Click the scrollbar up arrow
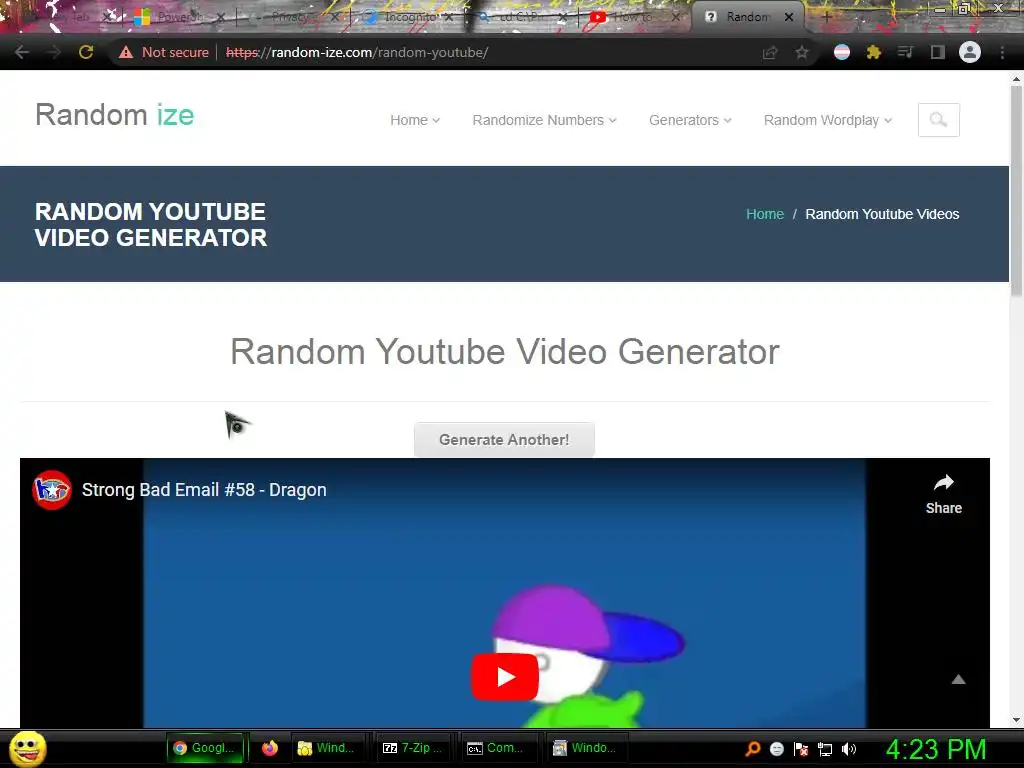The height and width of the screenshot is (768, 1024). 1016,78
